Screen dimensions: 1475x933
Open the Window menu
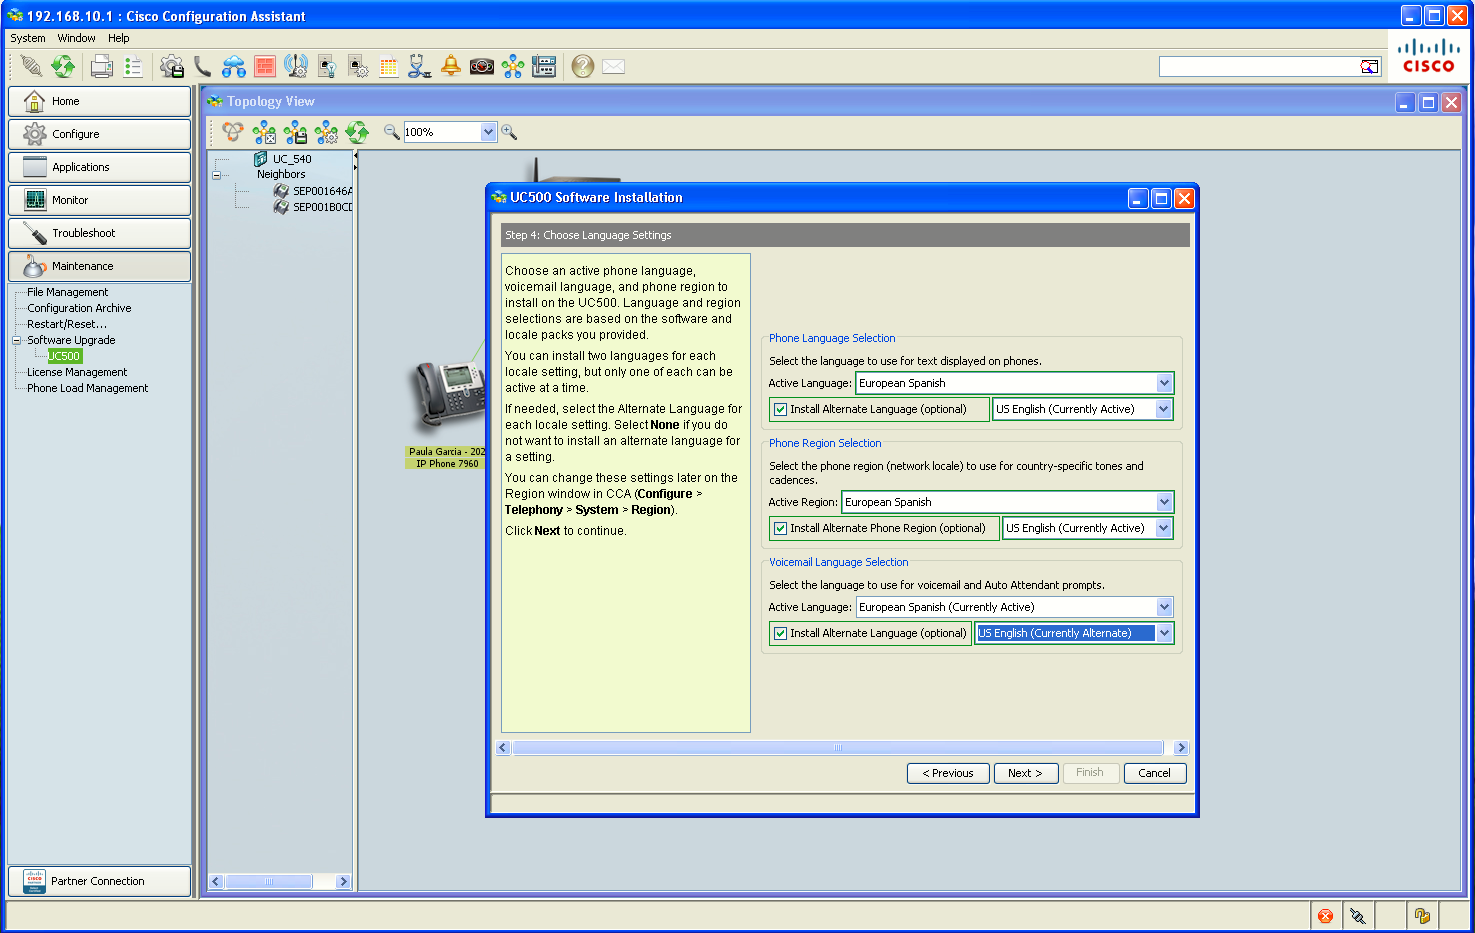pyautogui.click(x=77, y=38)
